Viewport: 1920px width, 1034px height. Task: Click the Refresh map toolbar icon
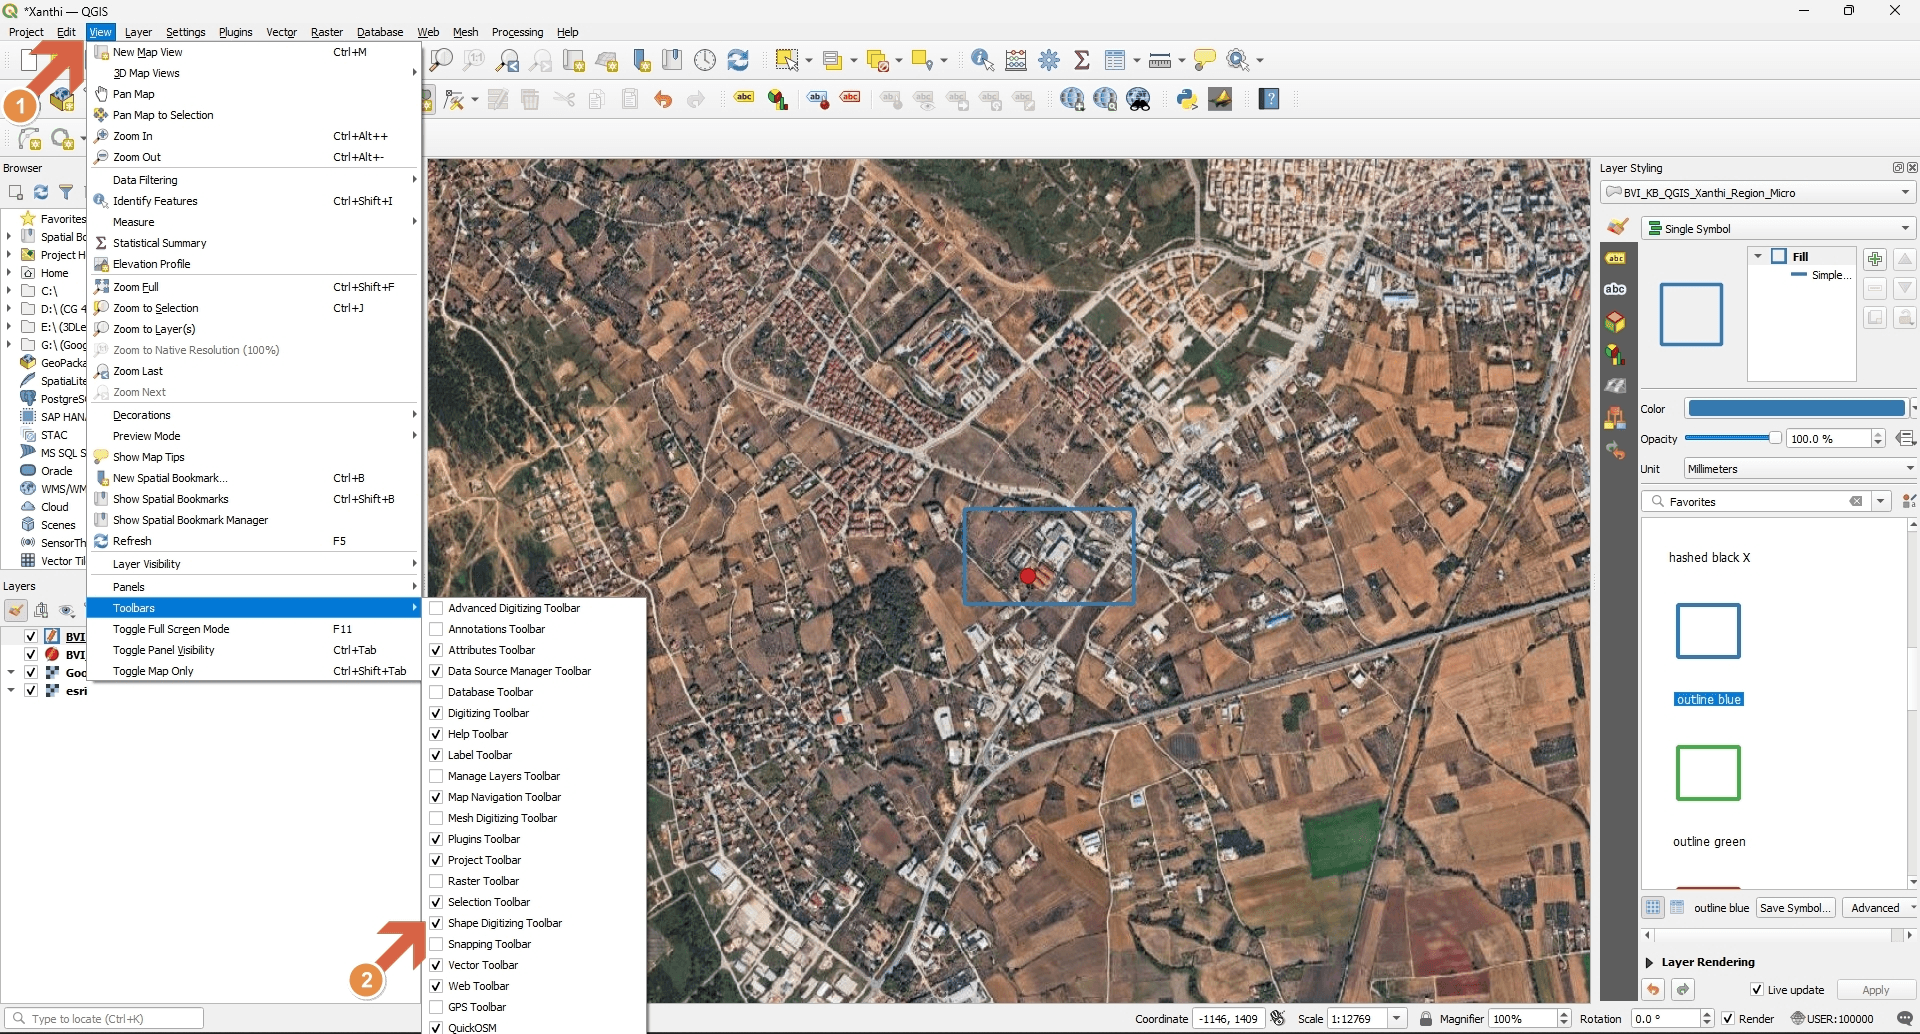[x=738, y=60]
